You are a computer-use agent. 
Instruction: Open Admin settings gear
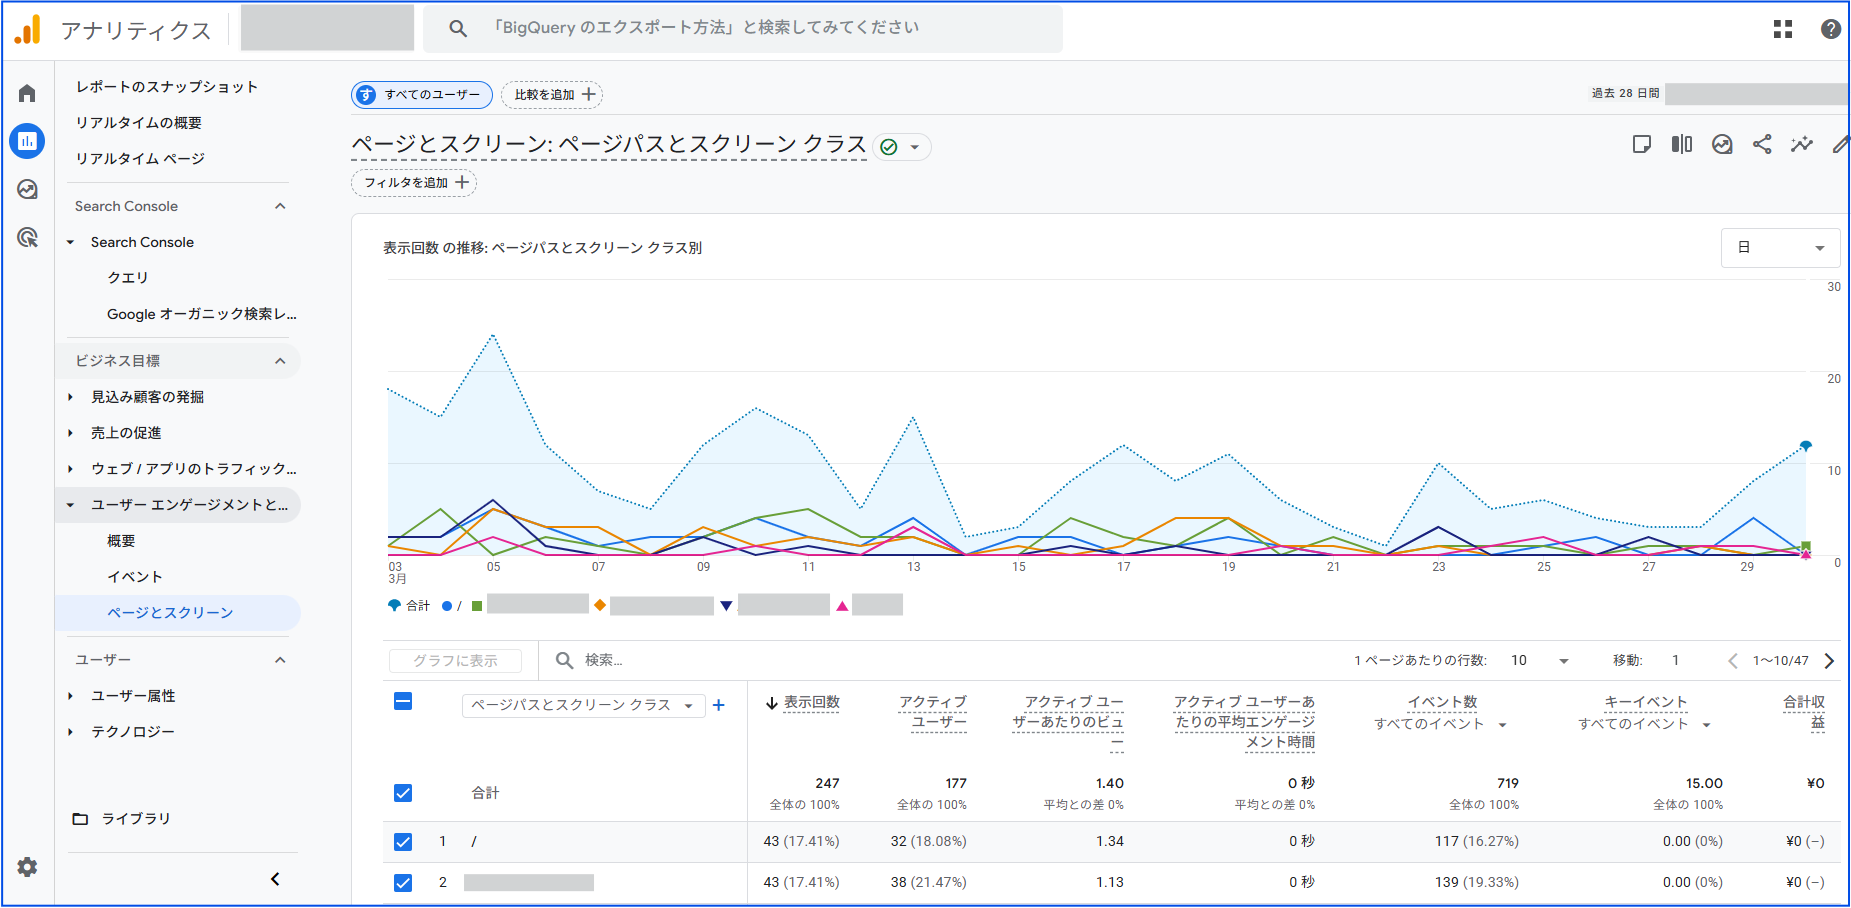pyautogui.click(x=27, y=867)
